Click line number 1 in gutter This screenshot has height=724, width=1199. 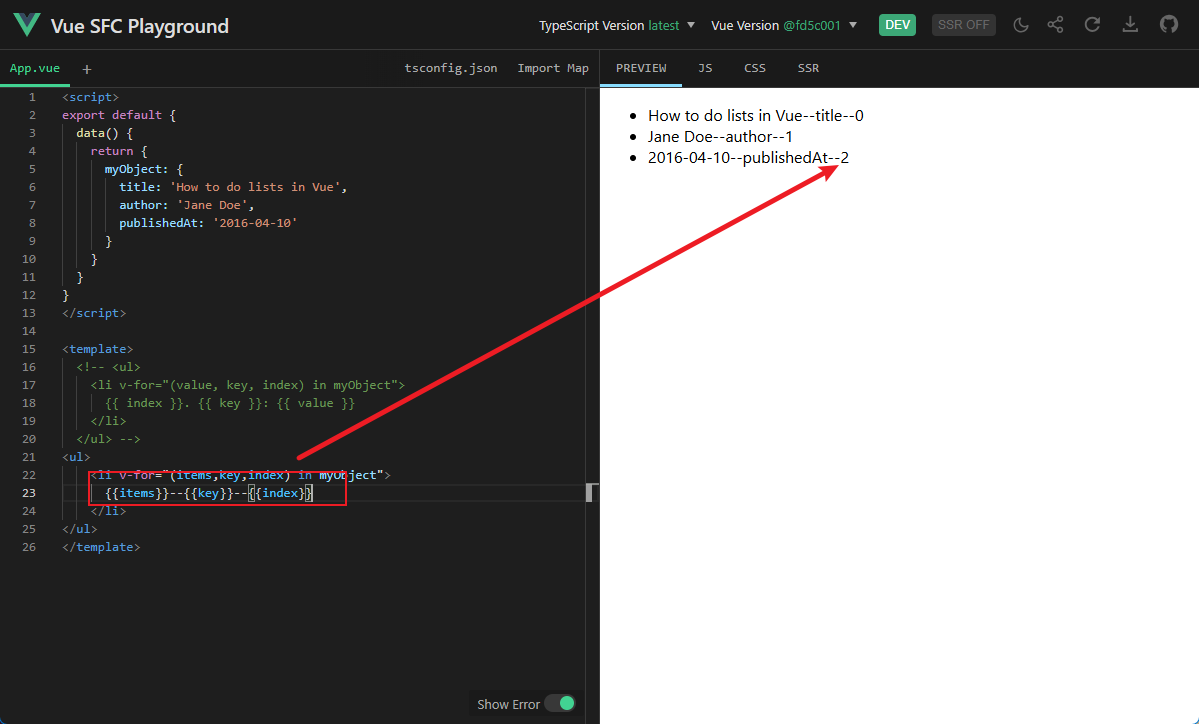[x=32, y=97]
